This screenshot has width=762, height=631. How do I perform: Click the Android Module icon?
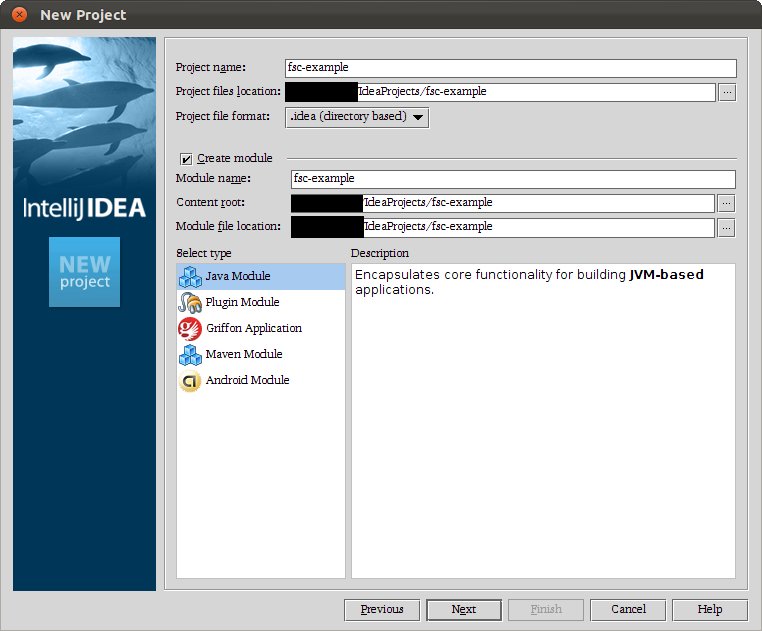pyautogui.click(x=190, y=381)
